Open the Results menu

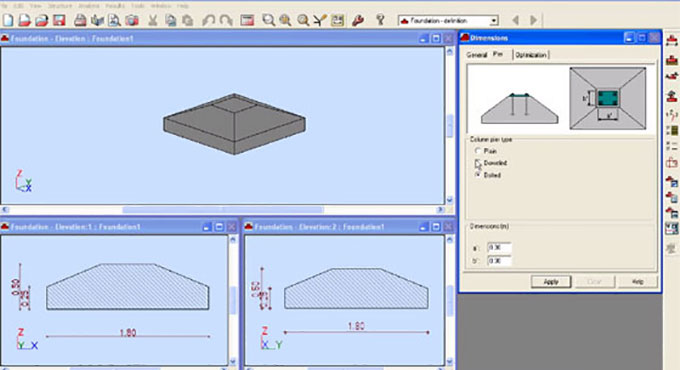[x=115, y=6]
